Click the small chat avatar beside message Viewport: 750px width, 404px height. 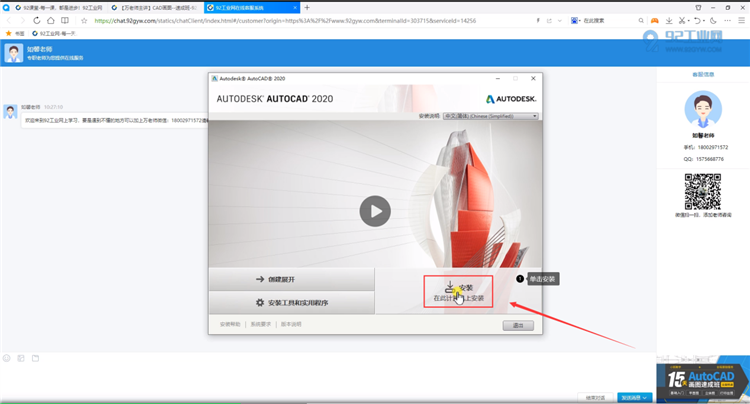click(x=10, y=112)
